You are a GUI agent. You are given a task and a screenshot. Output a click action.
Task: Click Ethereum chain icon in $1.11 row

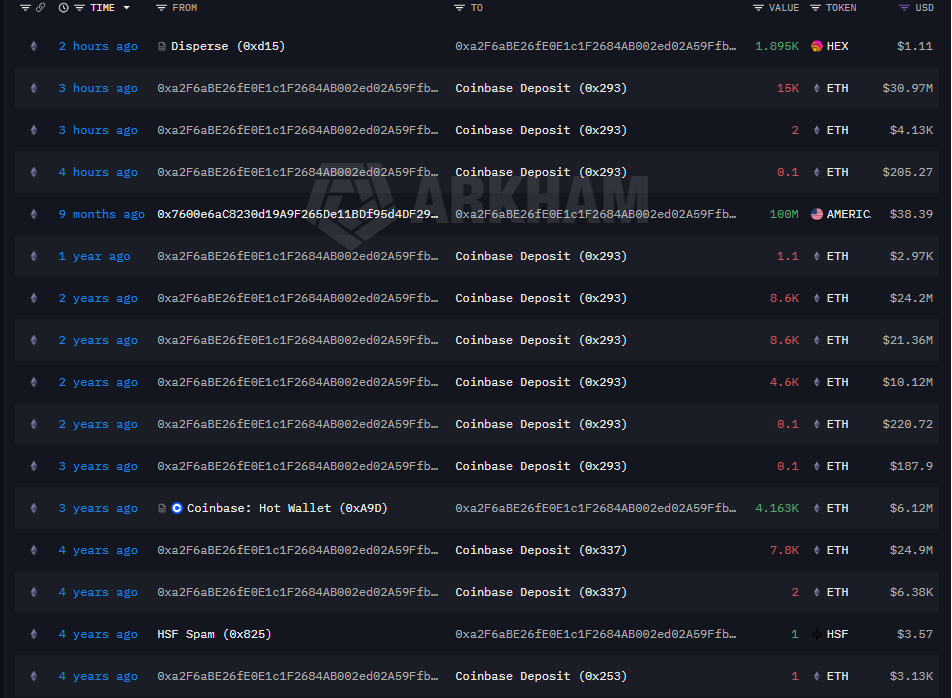point(34,46)
